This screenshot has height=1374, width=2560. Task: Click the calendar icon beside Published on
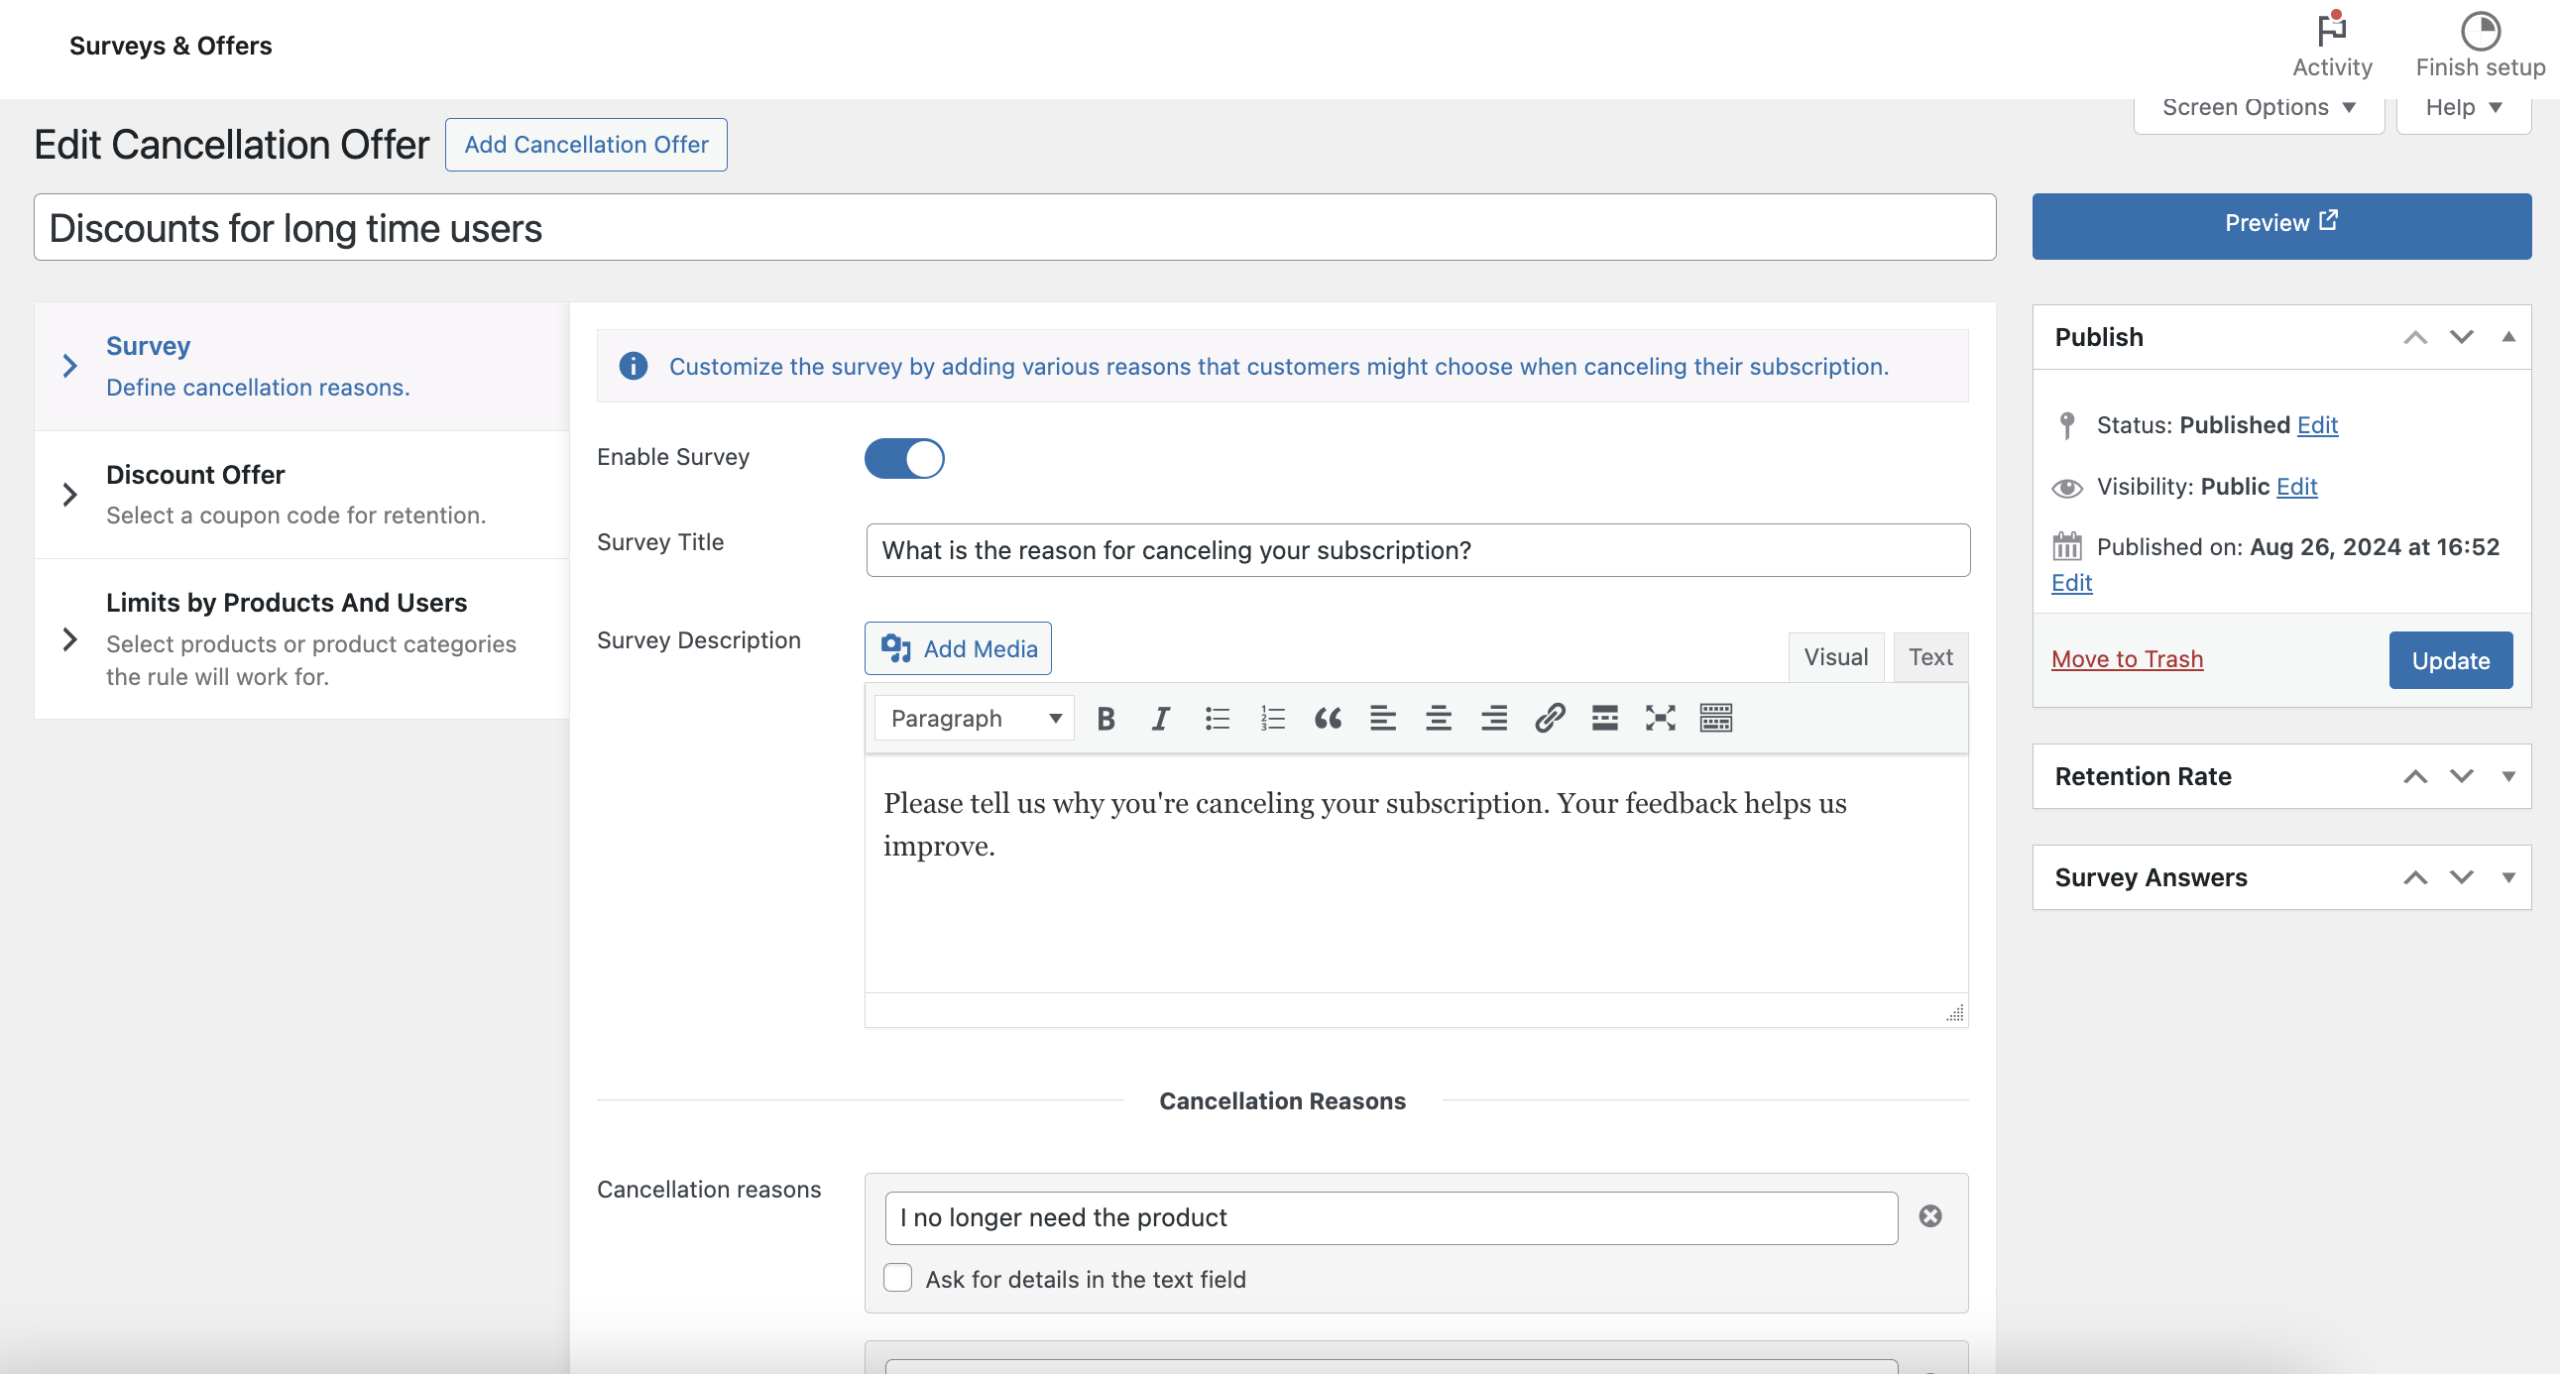pos(2067,547)
